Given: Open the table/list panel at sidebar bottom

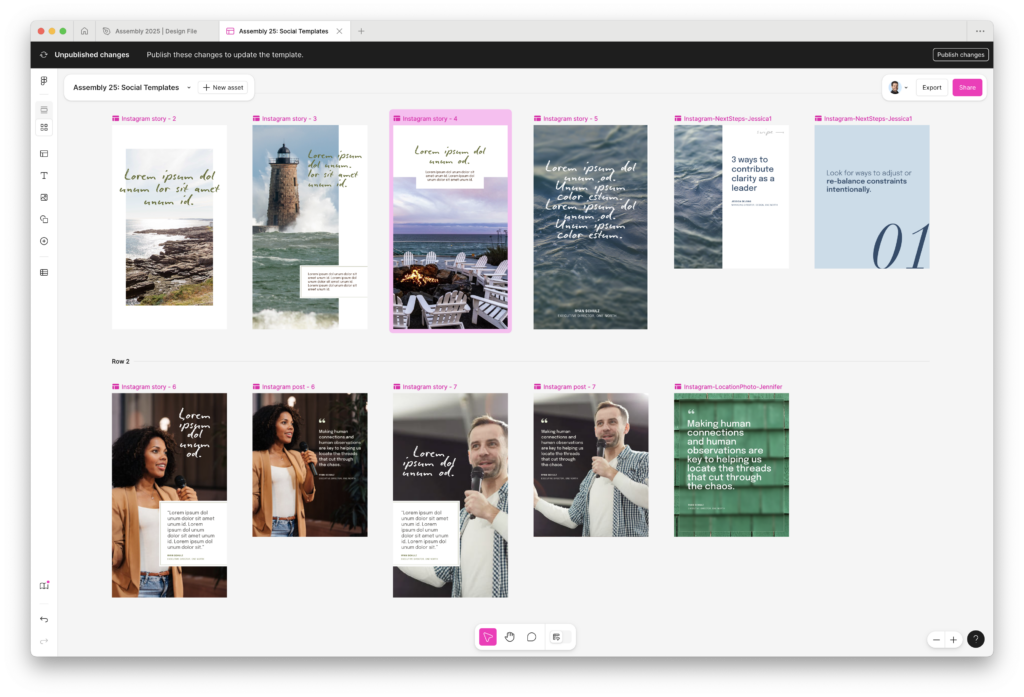Looking at the screenshot, I should coord(43,272).
